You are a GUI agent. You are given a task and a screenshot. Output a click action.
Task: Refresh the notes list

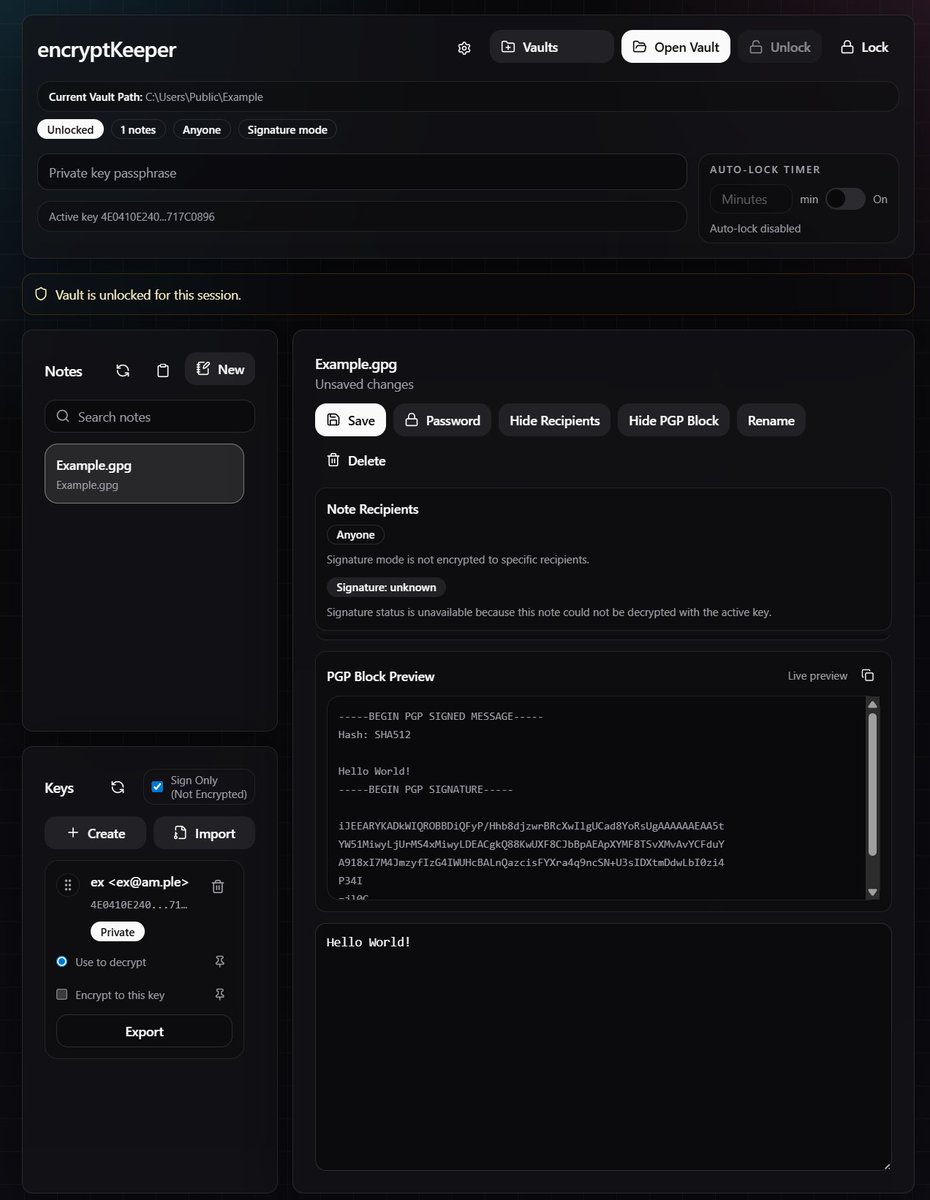tap(123, 370)
